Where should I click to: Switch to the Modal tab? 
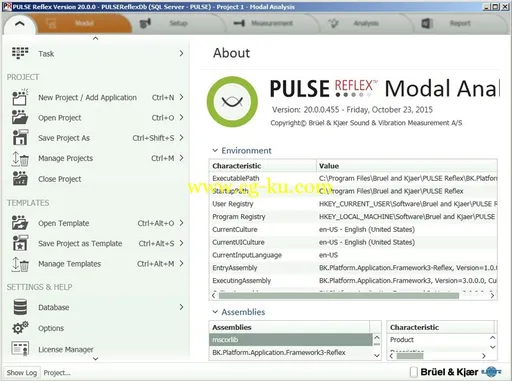[x=84, y=23]
